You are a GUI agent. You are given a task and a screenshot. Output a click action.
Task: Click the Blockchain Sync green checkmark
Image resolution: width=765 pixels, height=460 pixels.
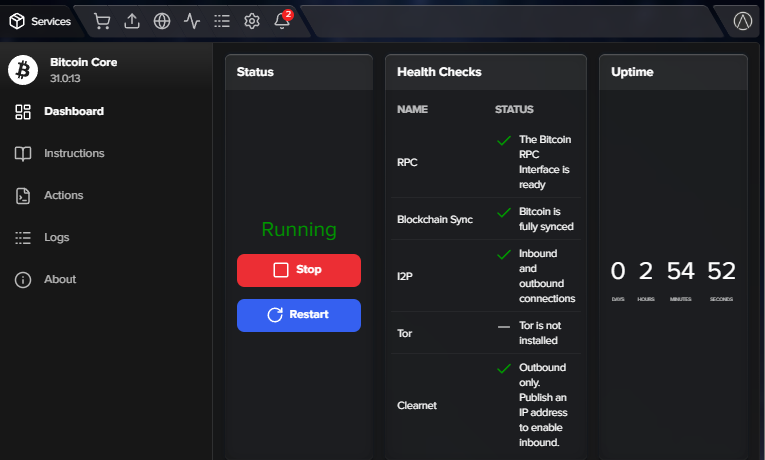(x=504, y=213)
